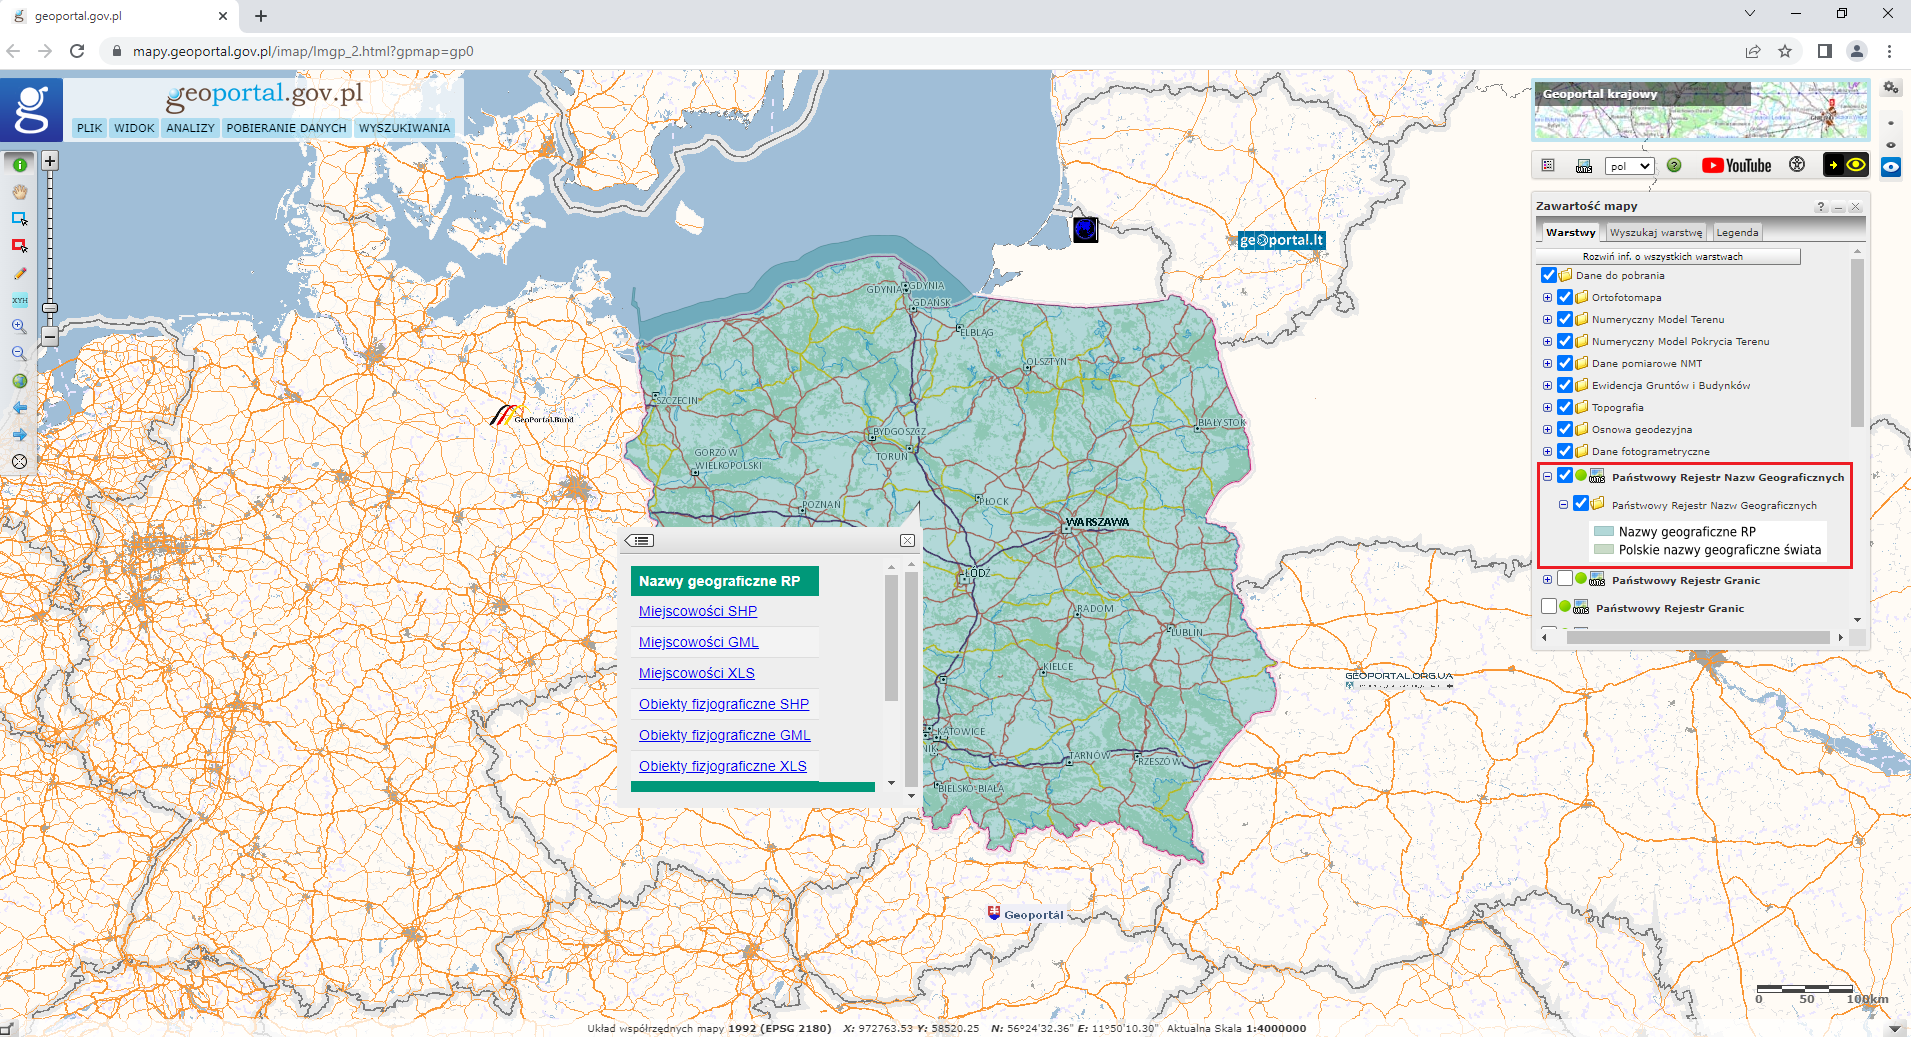This screenshot has width=1911, height=1037.
Task: Activate the pan hand tool
Action: (x=19, y=191)
